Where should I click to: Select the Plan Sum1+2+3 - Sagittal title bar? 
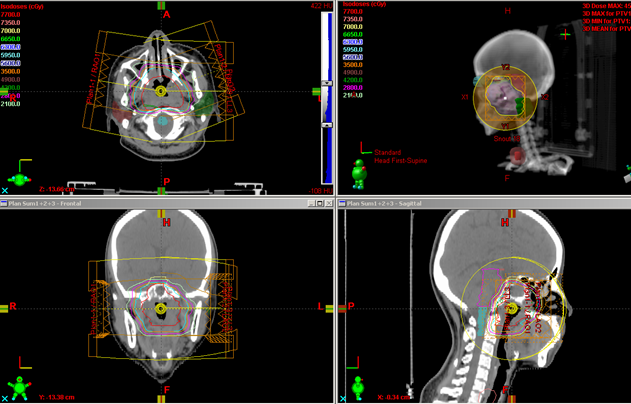484,204
